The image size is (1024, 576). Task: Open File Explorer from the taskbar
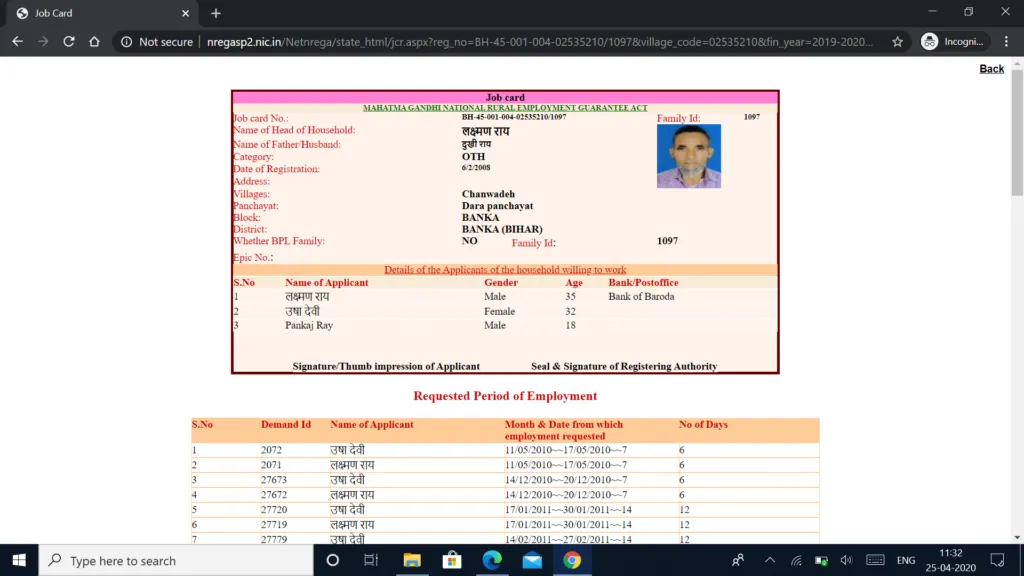413,562
